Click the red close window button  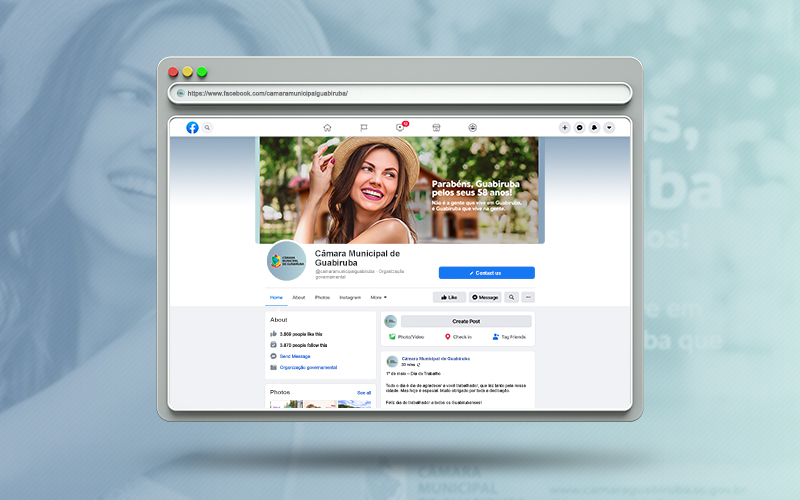click(173, 72)
